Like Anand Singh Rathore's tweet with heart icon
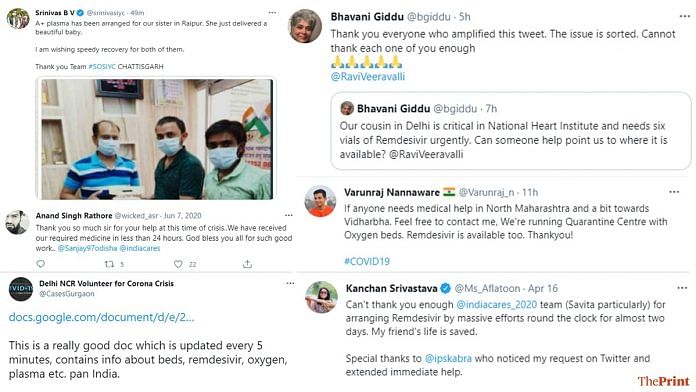This screenshot has width=696, height=392. pos(178,264)
